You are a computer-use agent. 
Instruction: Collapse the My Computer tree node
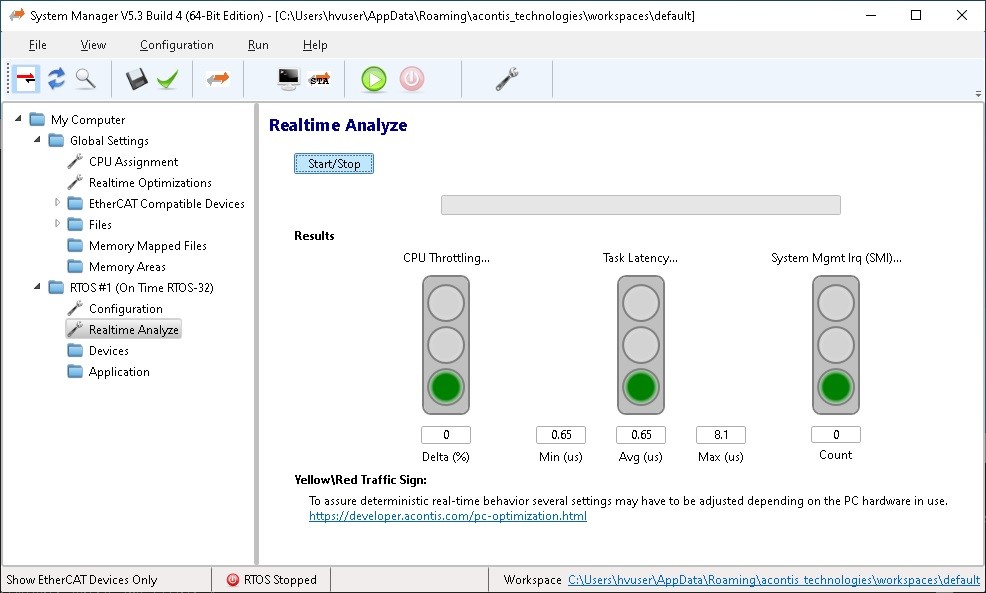19,119
